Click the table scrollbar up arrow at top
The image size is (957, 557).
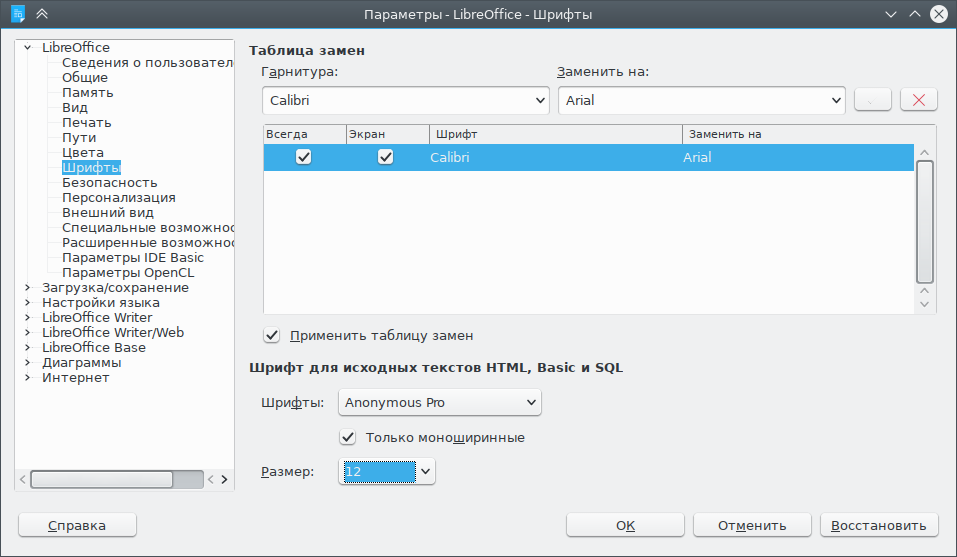click(x=925, y=153)
